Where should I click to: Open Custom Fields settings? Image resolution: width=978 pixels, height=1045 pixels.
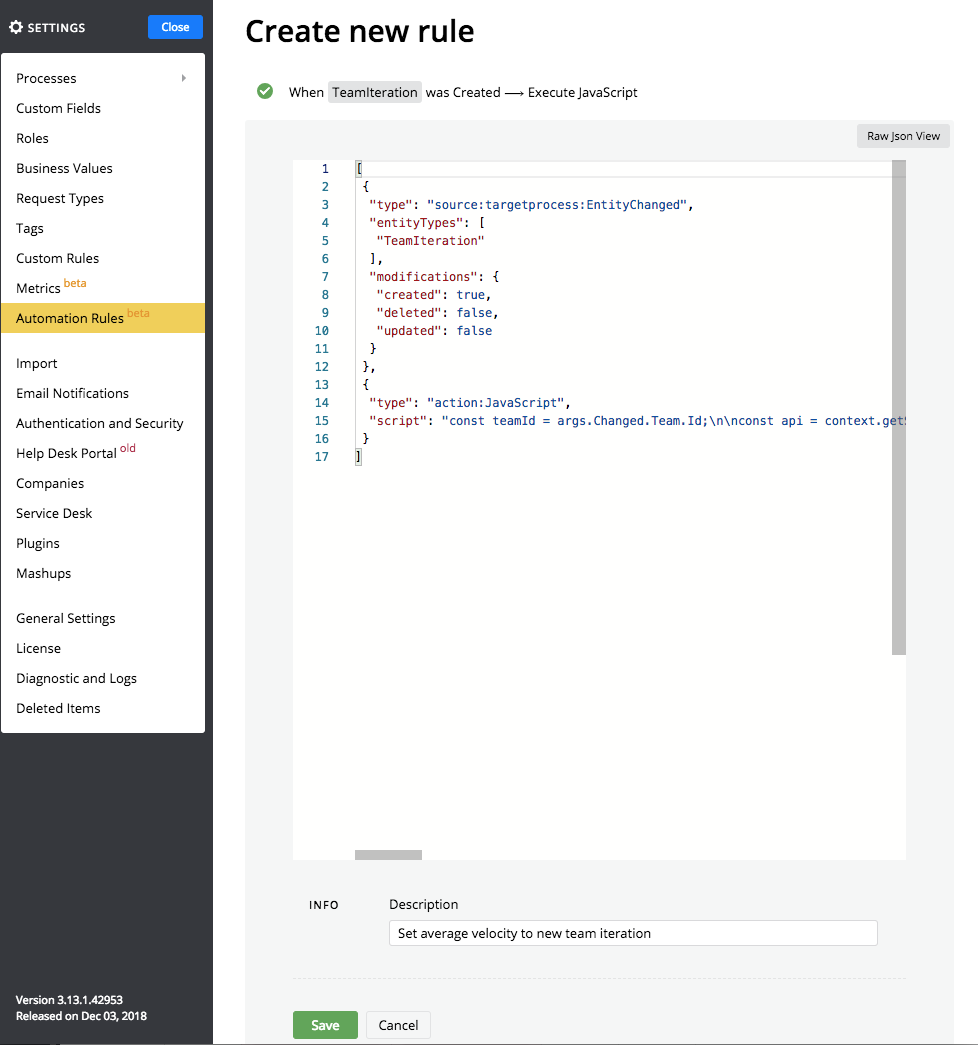pos(59,108)
